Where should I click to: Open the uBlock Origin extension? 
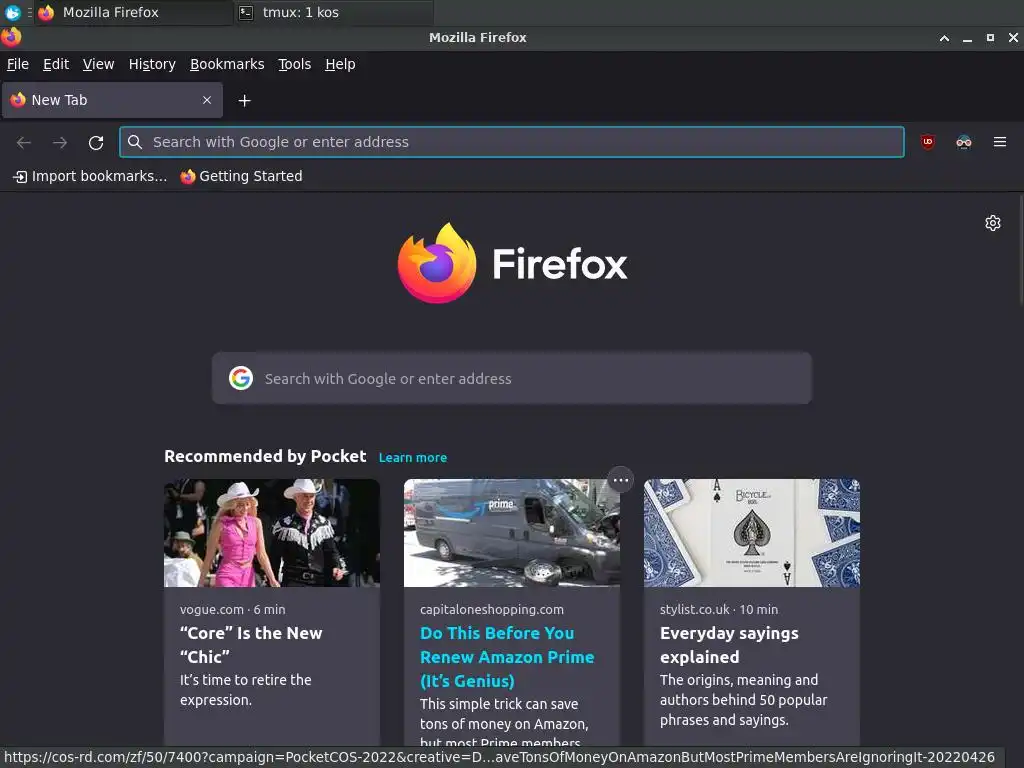[927, 142]
